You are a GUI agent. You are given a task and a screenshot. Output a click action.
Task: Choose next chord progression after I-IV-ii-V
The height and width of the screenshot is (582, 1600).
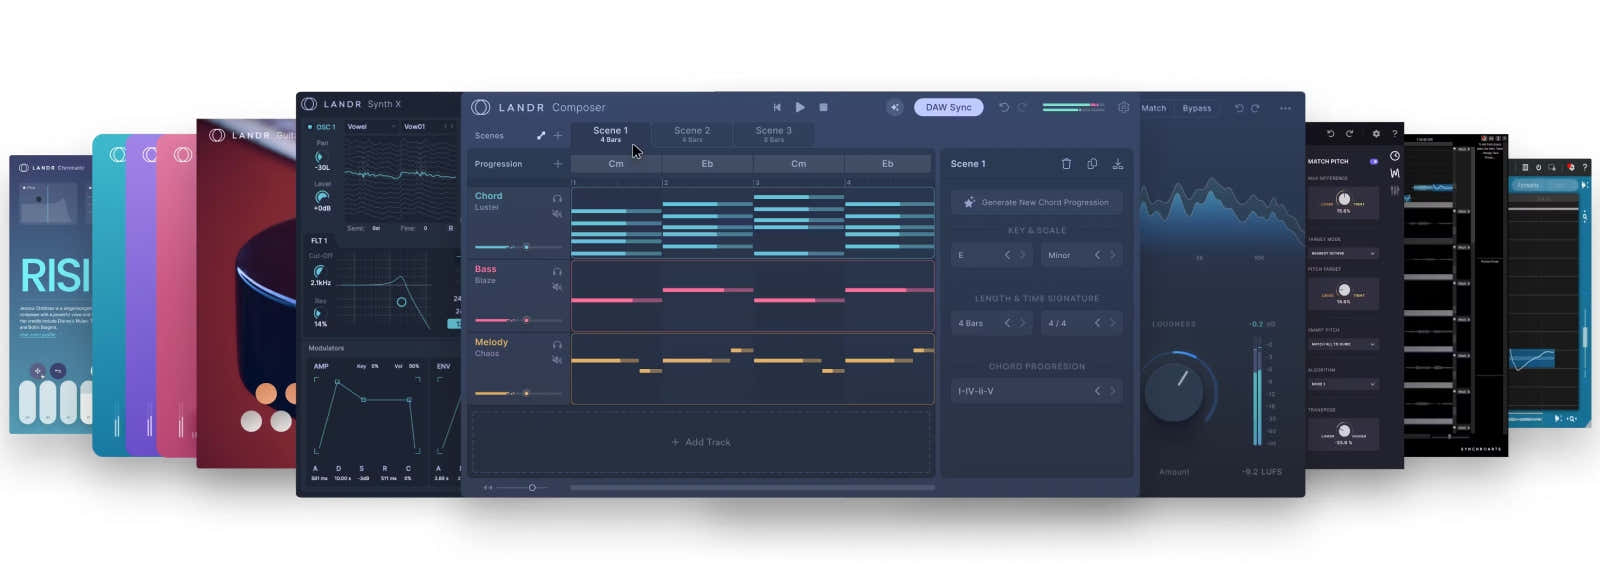coord(1112,391)
